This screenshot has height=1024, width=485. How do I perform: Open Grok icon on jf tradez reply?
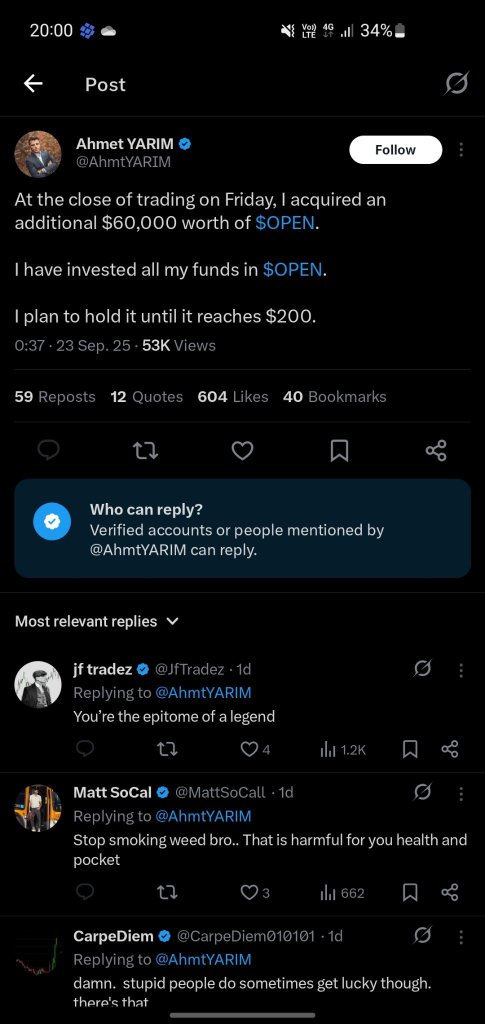pos(422,669)
